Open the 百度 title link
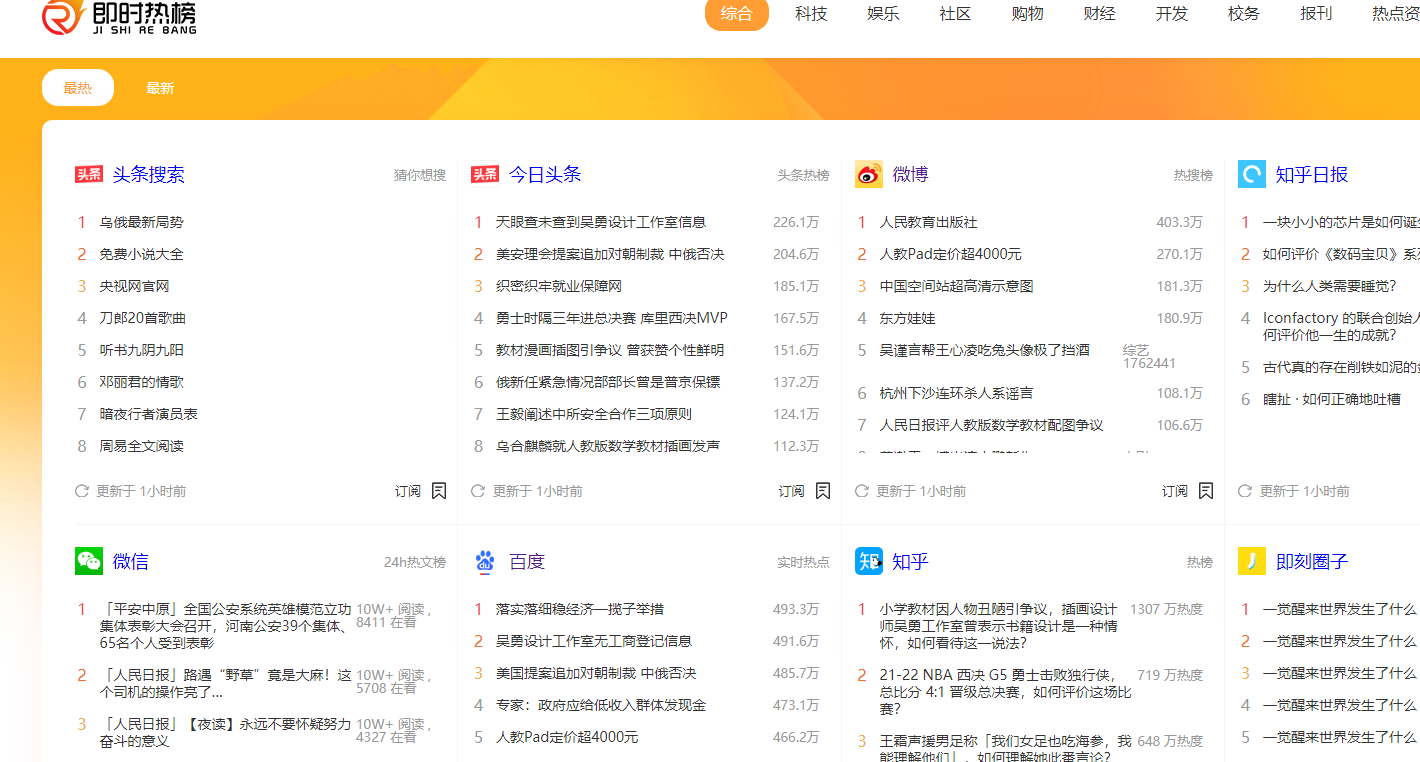This screenshot has width=1420, height=762. (x=527, y=561)
